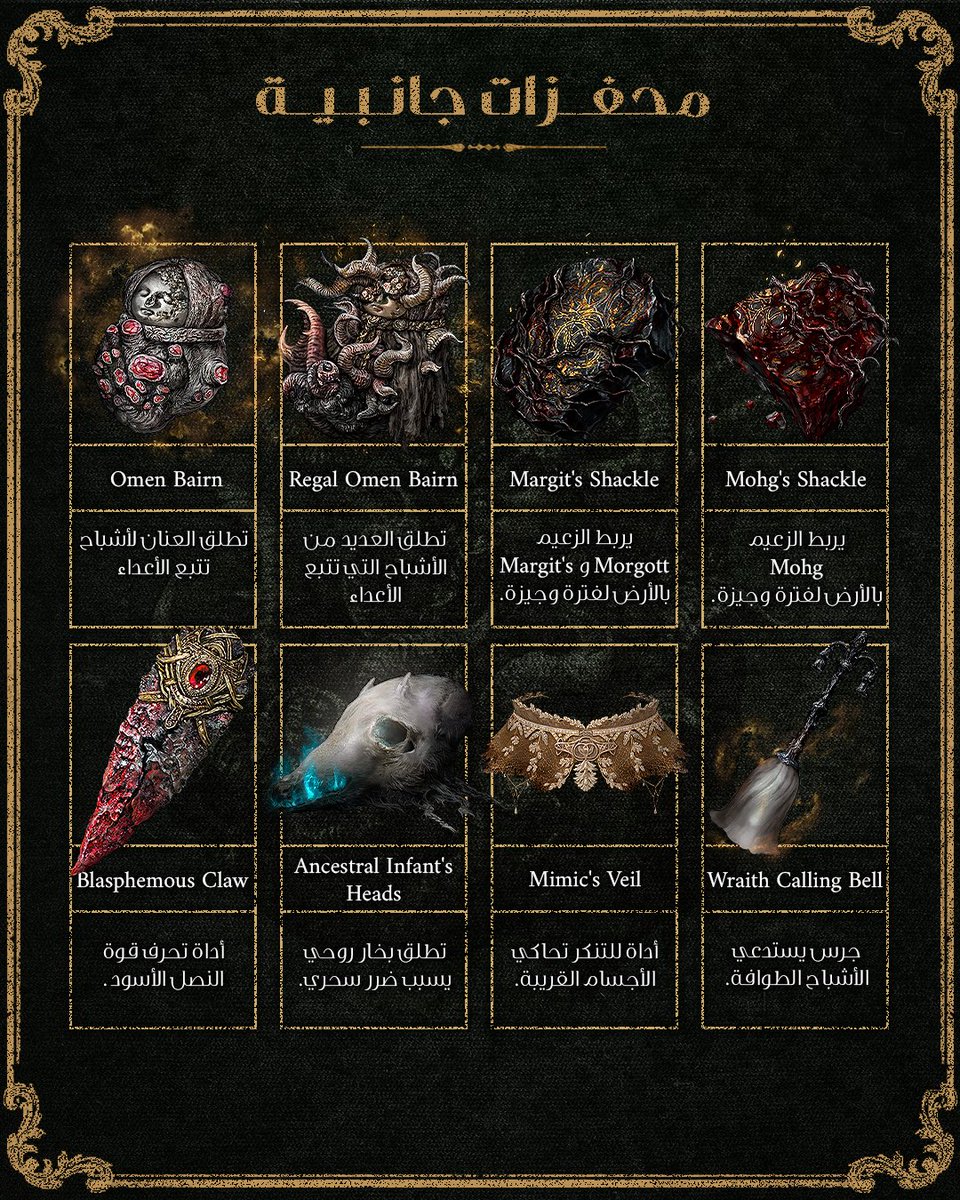
Task: Click Ancestral Infant's Heads name label
Action: coord(373,879)
